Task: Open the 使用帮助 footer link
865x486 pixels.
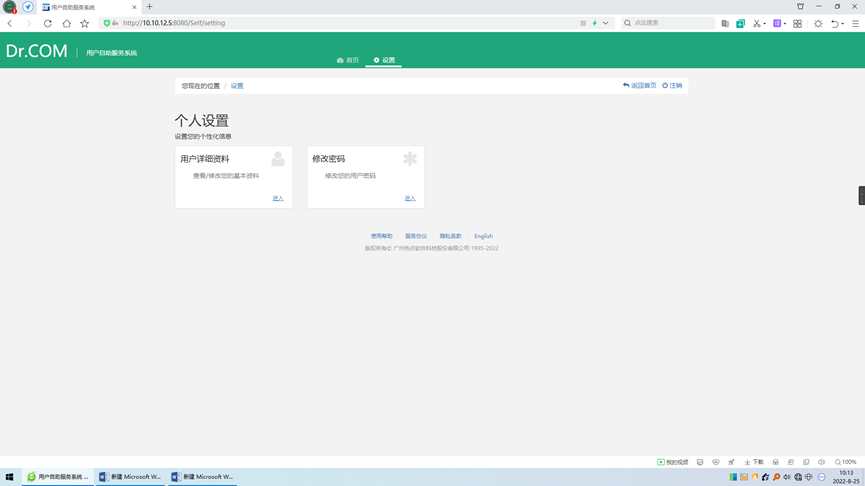Action: point(382,236)
